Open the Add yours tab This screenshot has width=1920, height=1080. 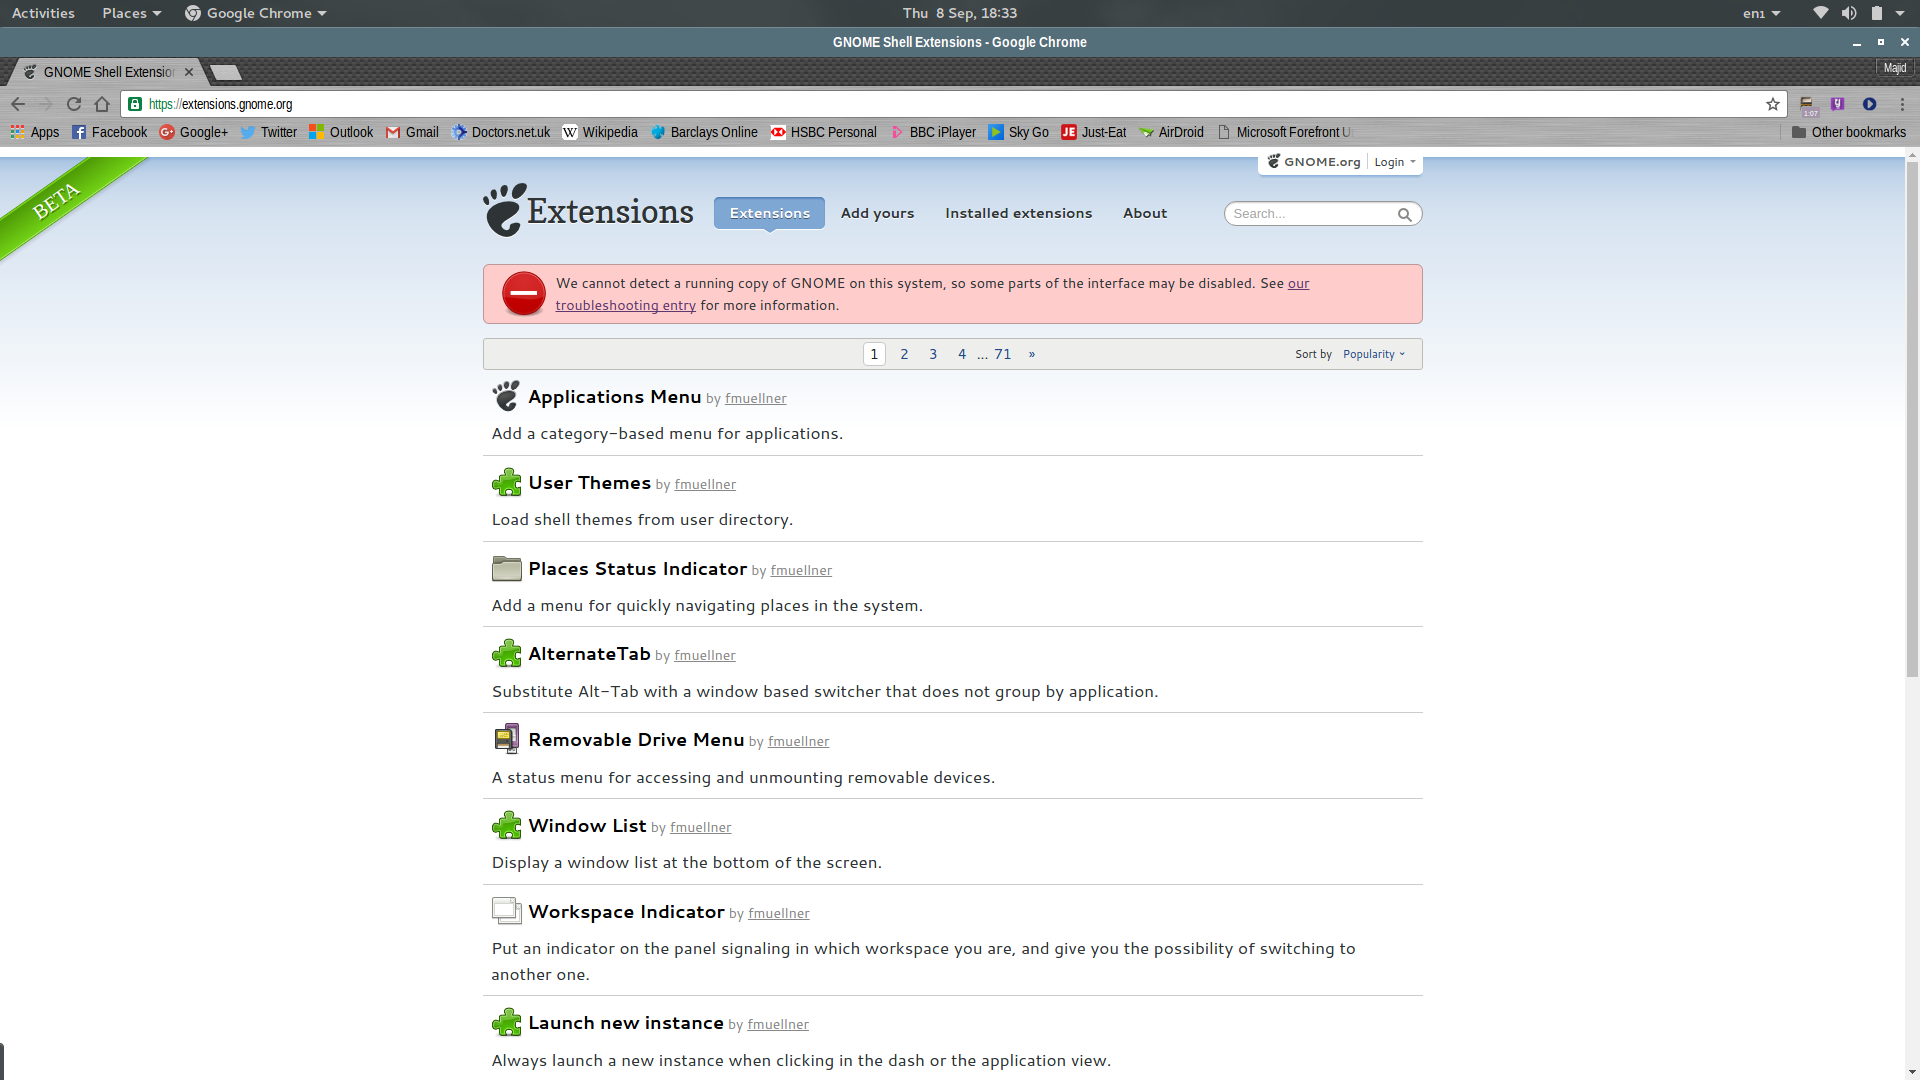coord(877,213)
